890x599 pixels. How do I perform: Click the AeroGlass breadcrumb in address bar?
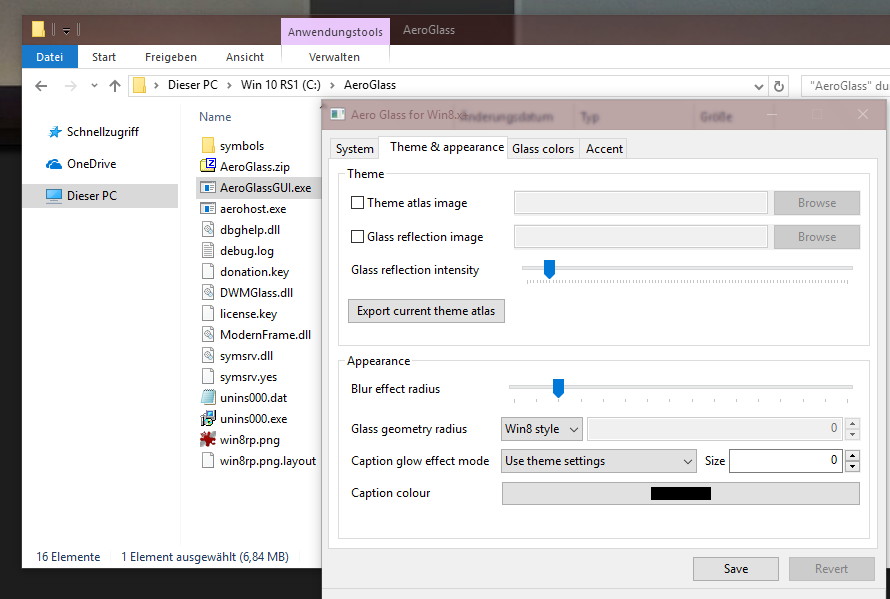(x=370, y=85)
